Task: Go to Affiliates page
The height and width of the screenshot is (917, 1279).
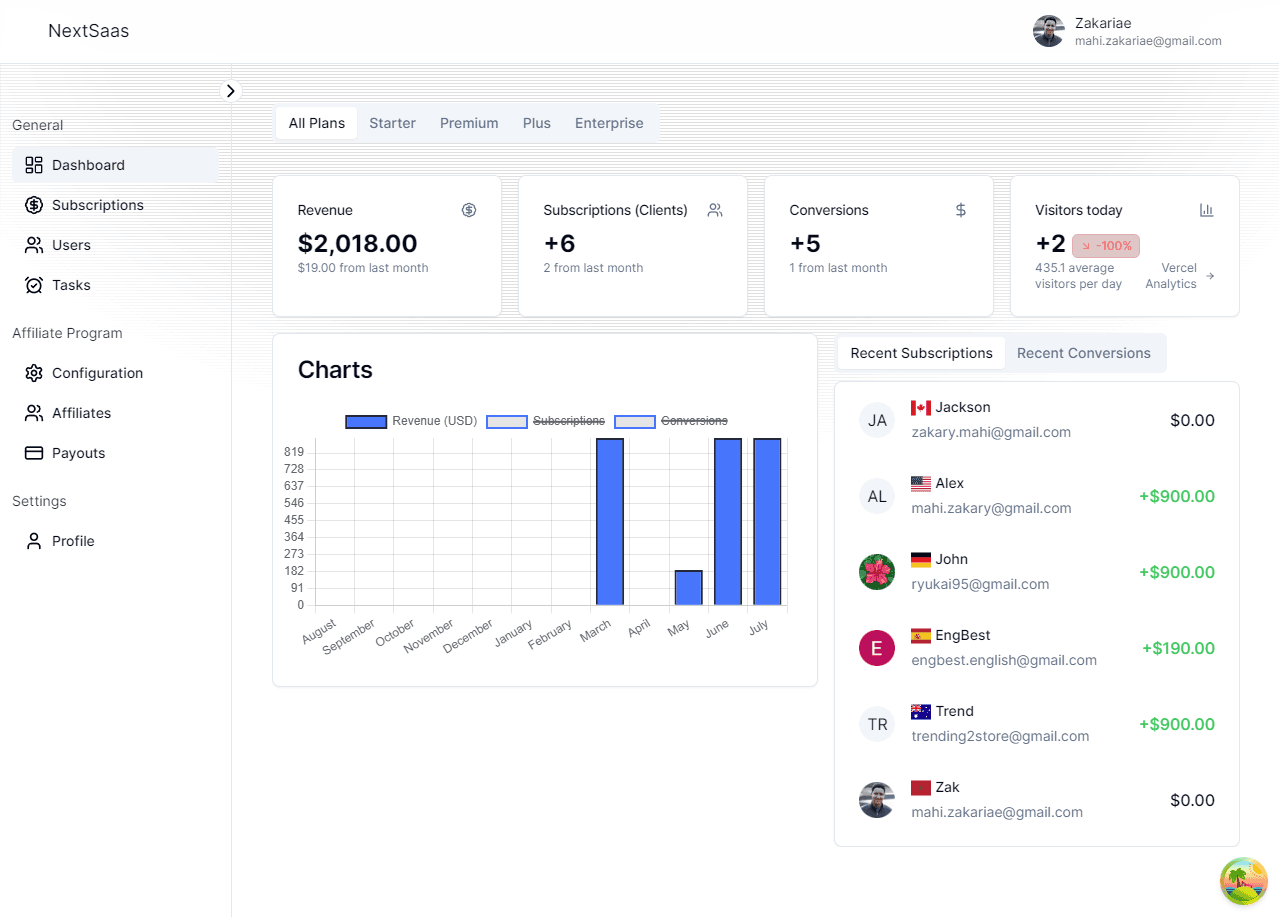Action: pos(81,413)
